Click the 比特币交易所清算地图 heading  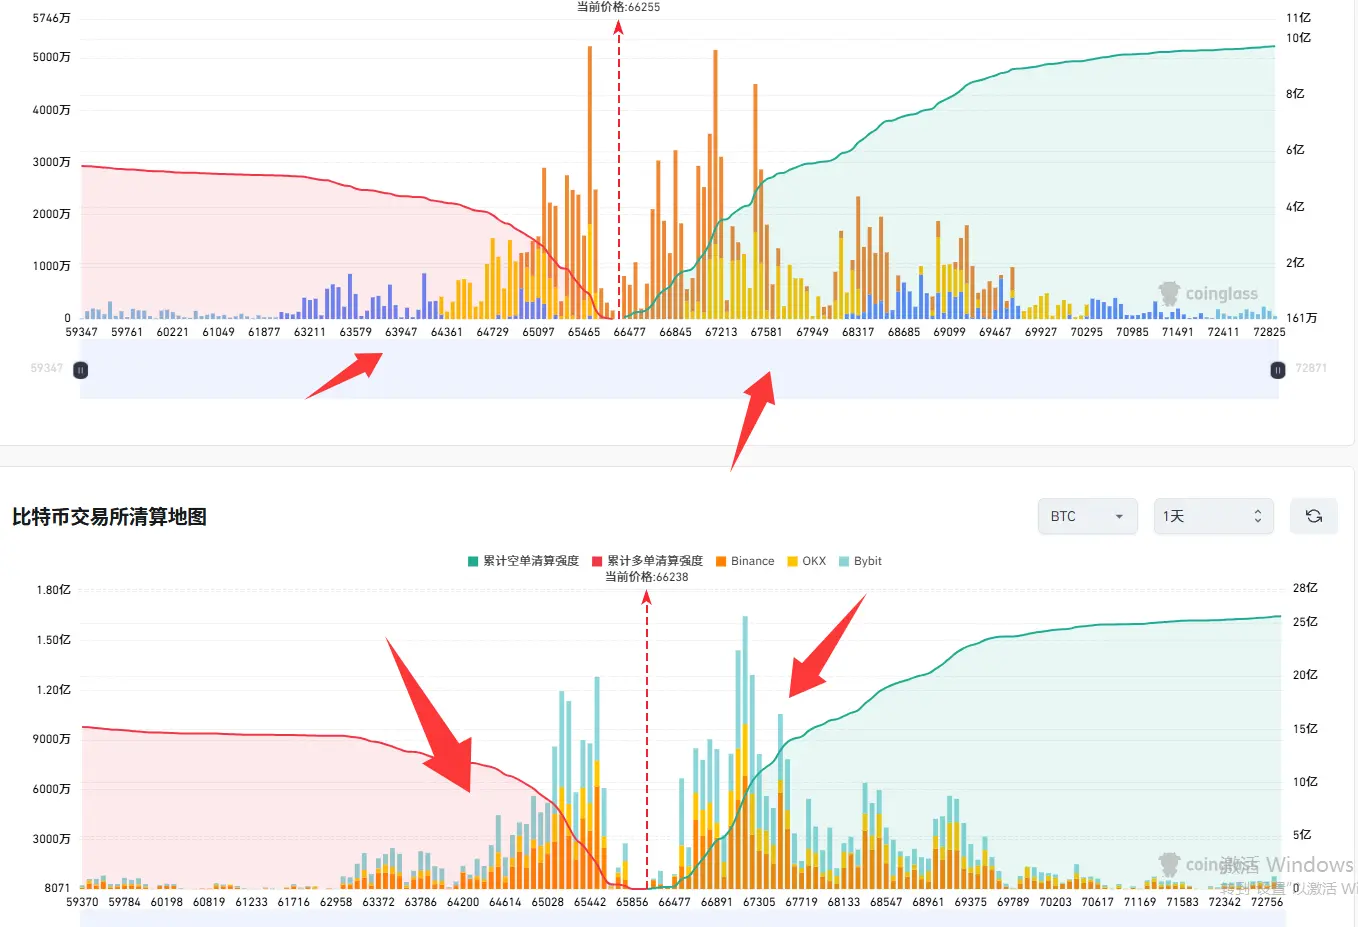110,517
